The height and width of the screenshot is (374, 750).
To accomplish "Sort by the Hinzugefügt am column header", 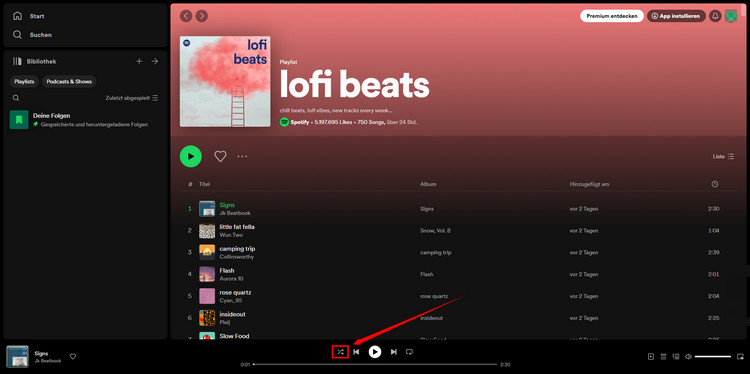I will (x=589, y=184).
